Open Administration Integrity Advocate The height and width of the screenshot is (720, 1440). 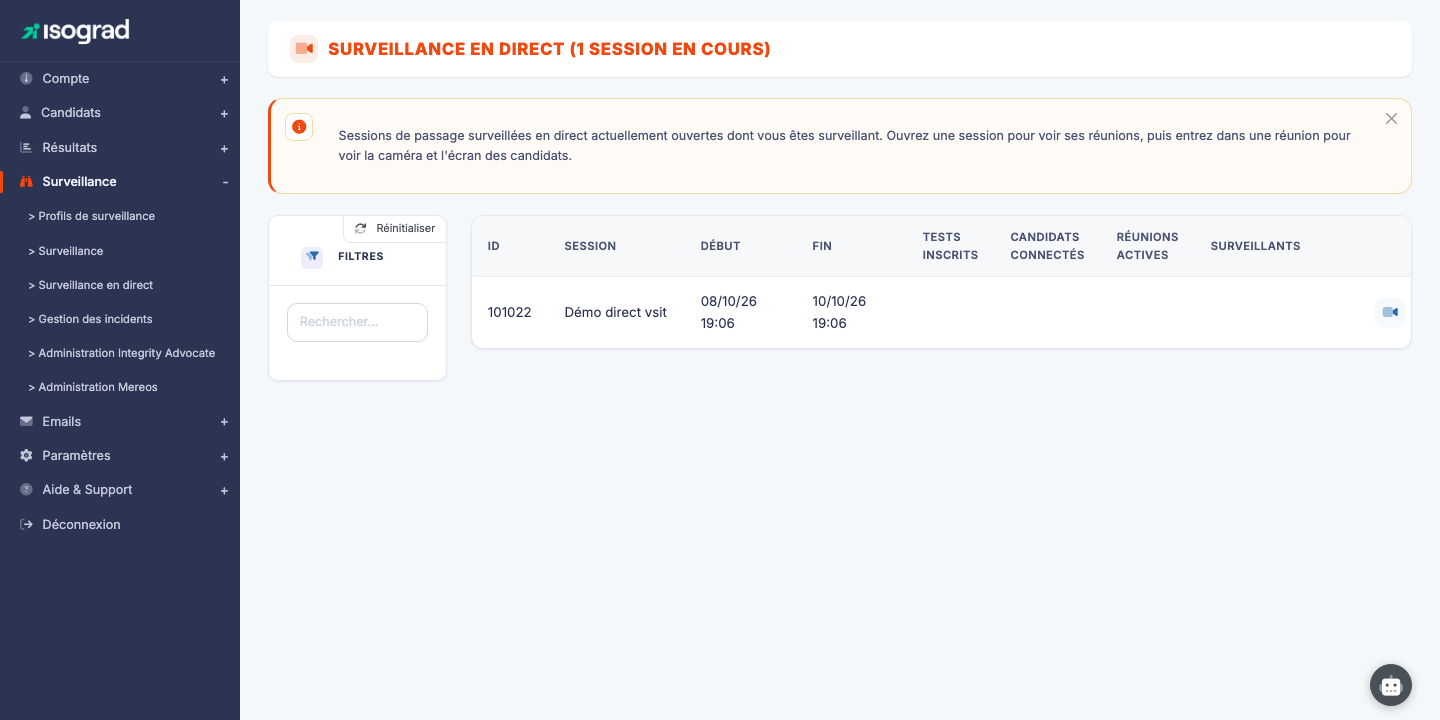click(x=122, y=353)
